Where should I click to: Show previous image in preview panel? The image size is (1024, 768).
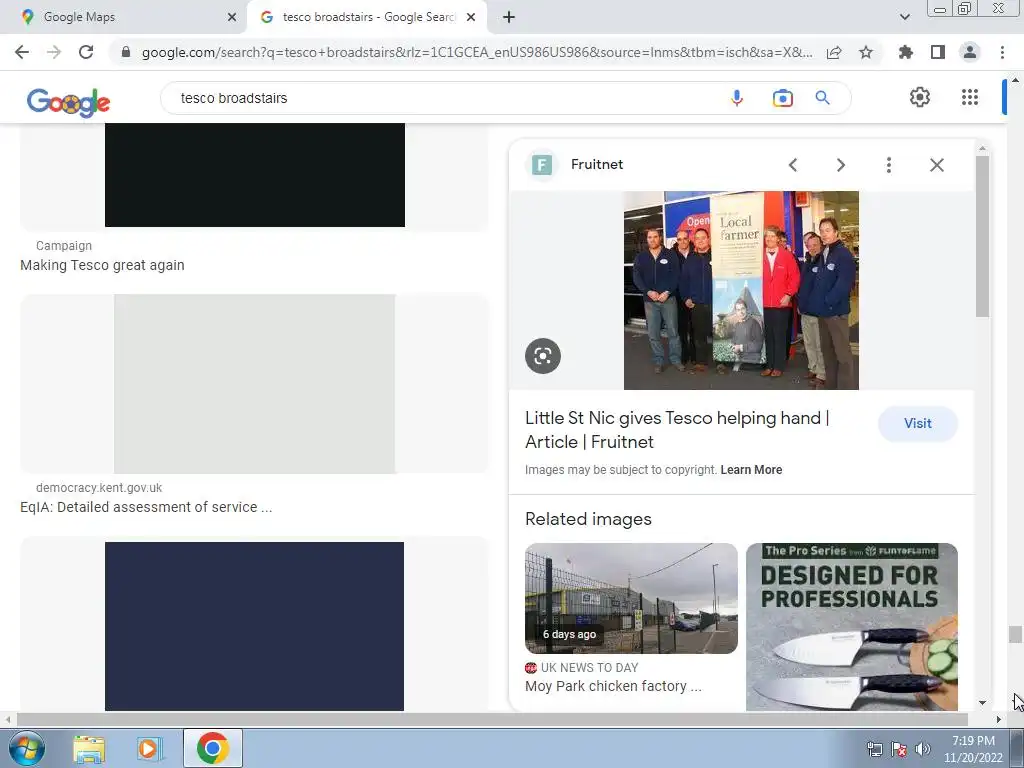pos(793,165)
